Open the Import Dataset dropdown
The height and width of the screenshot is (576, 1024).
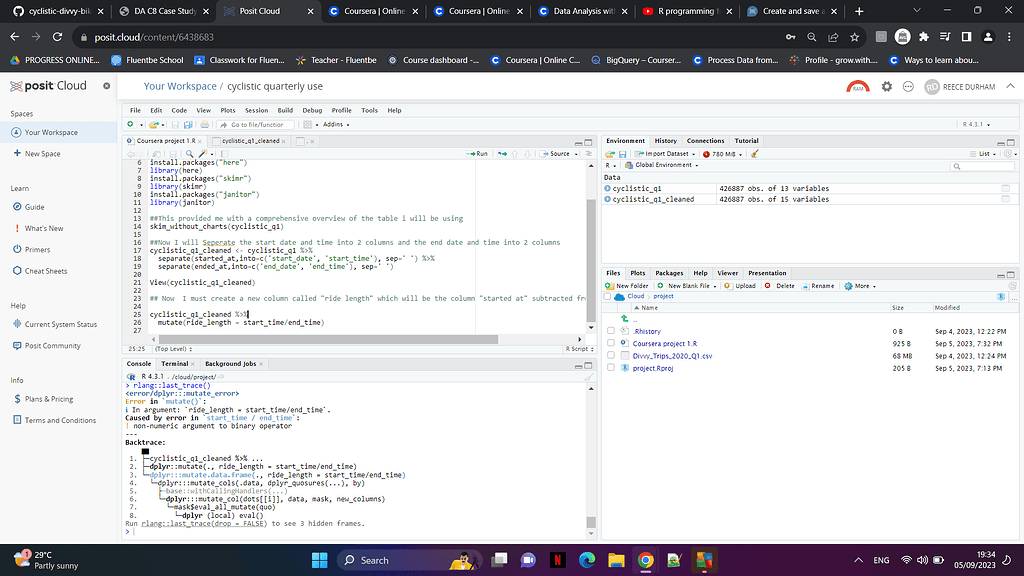tap(665, 154)
